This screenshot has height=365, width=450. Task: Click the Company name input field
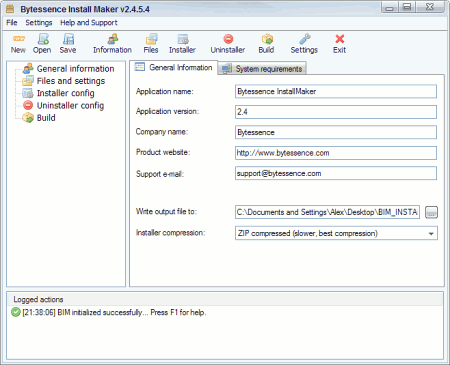point(336,132)
